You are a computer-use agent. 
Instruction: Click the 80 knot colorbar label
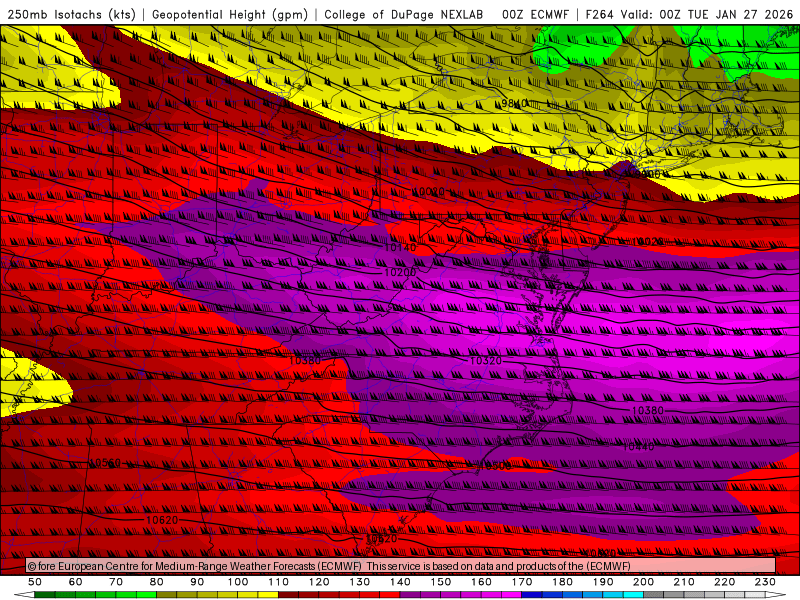coord(157,582)
